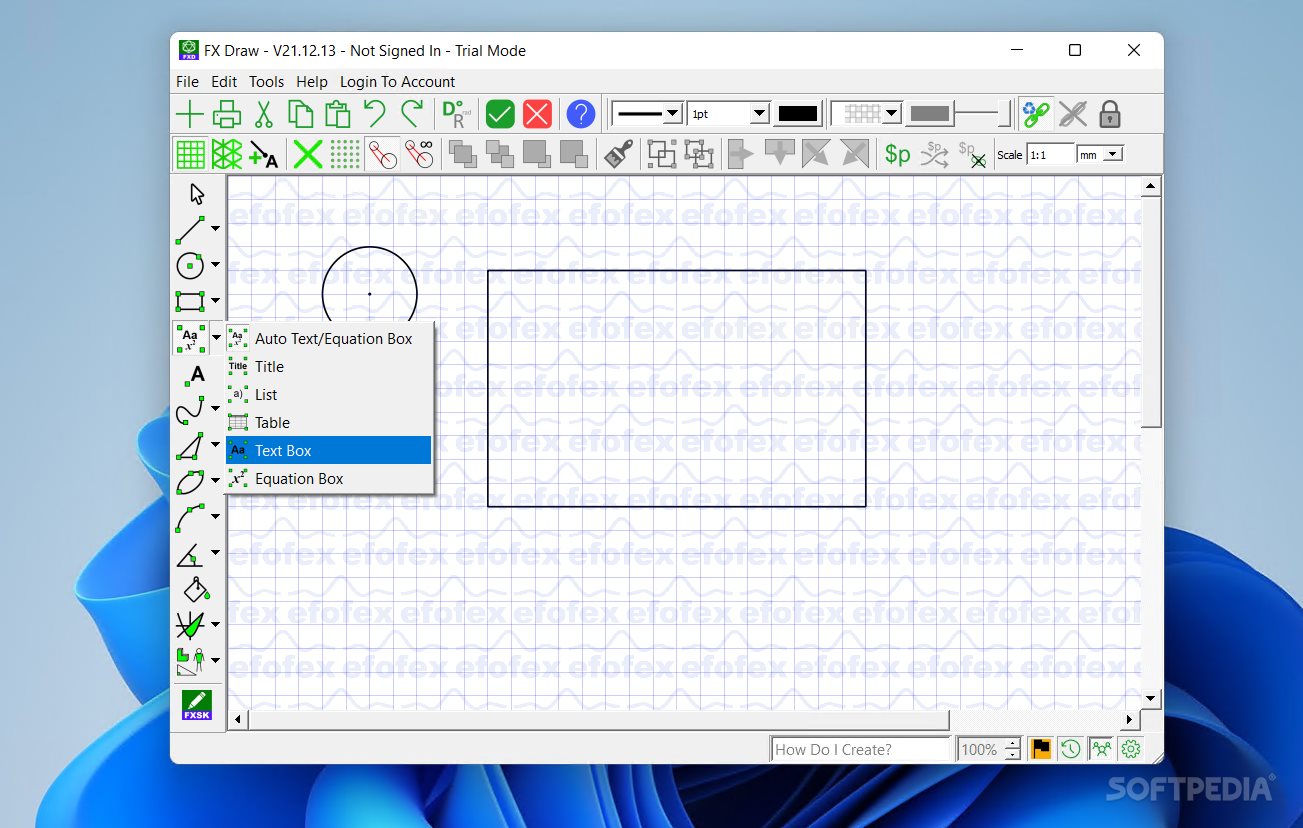Undo the last action

[375, 114]
